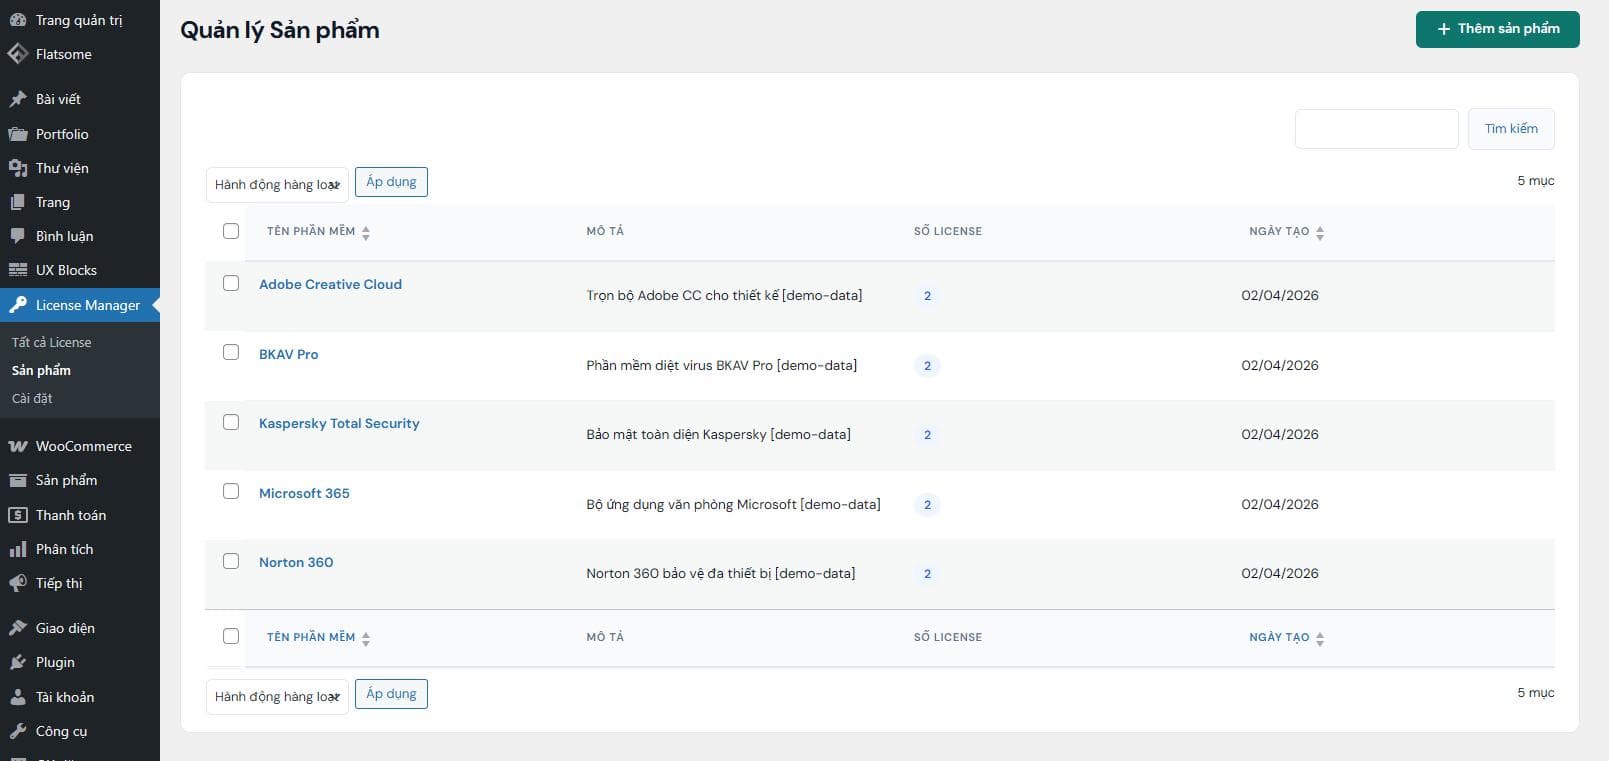
Task: Sort by Ngày tạo column header arrows
Action: coord(1319,232)
